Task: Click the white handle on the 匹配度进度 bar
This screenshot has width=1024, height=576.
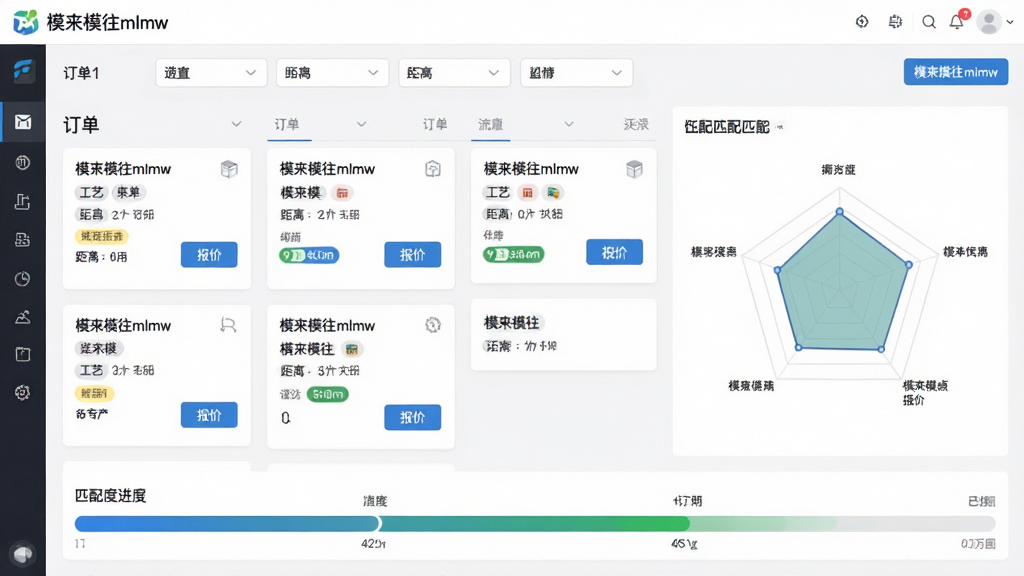Action: coord(378,523)
